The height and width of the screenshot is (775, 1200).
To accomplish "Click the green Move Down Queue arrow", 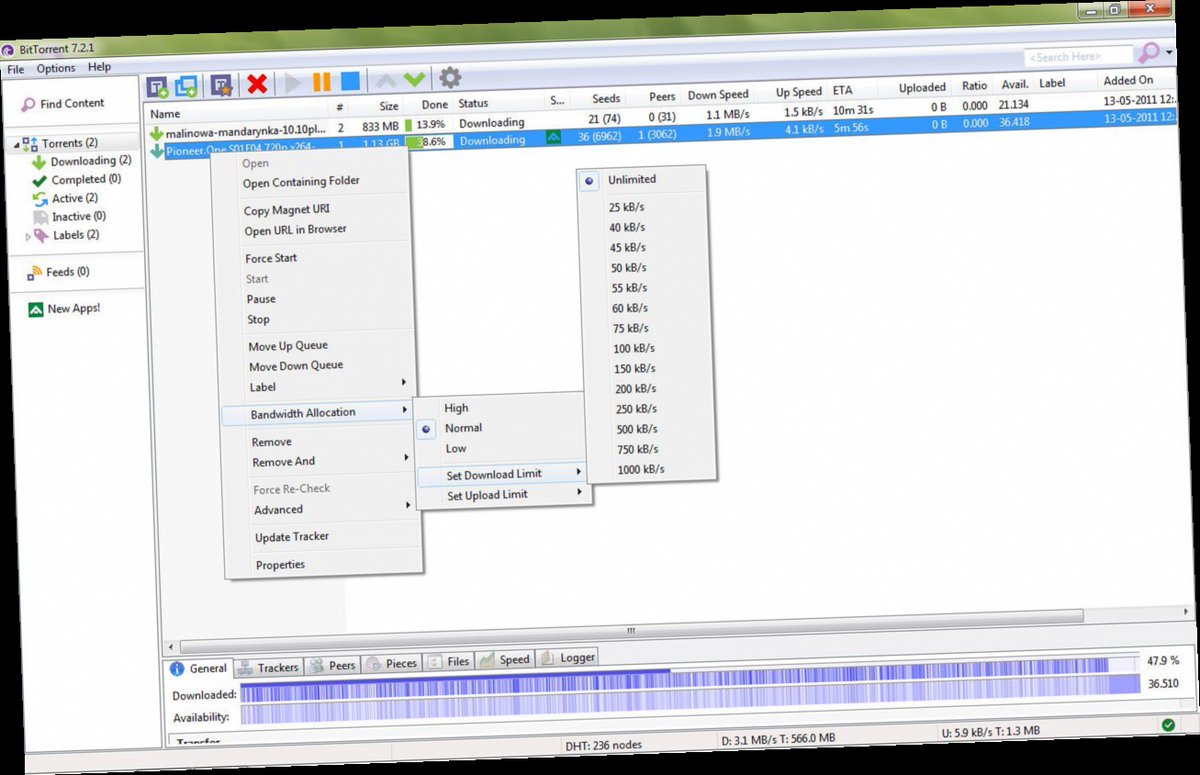I will [414, 79].
